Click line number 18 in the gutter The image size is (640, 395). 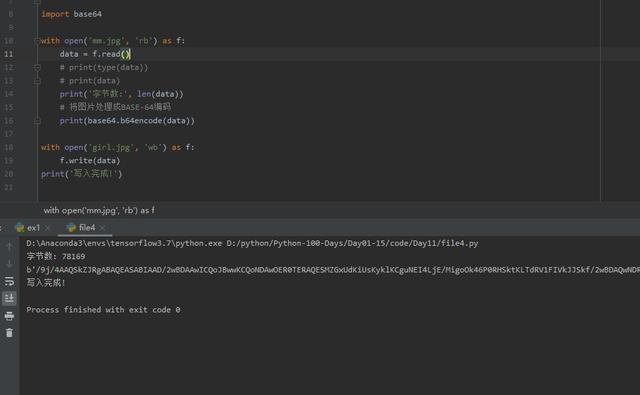(x=9, y=147)
